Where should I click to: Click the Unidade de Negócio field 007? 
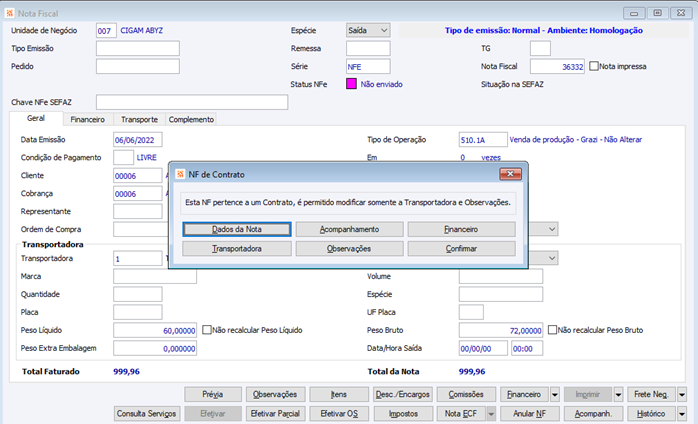pyautogui.click(x=106, y=31)
